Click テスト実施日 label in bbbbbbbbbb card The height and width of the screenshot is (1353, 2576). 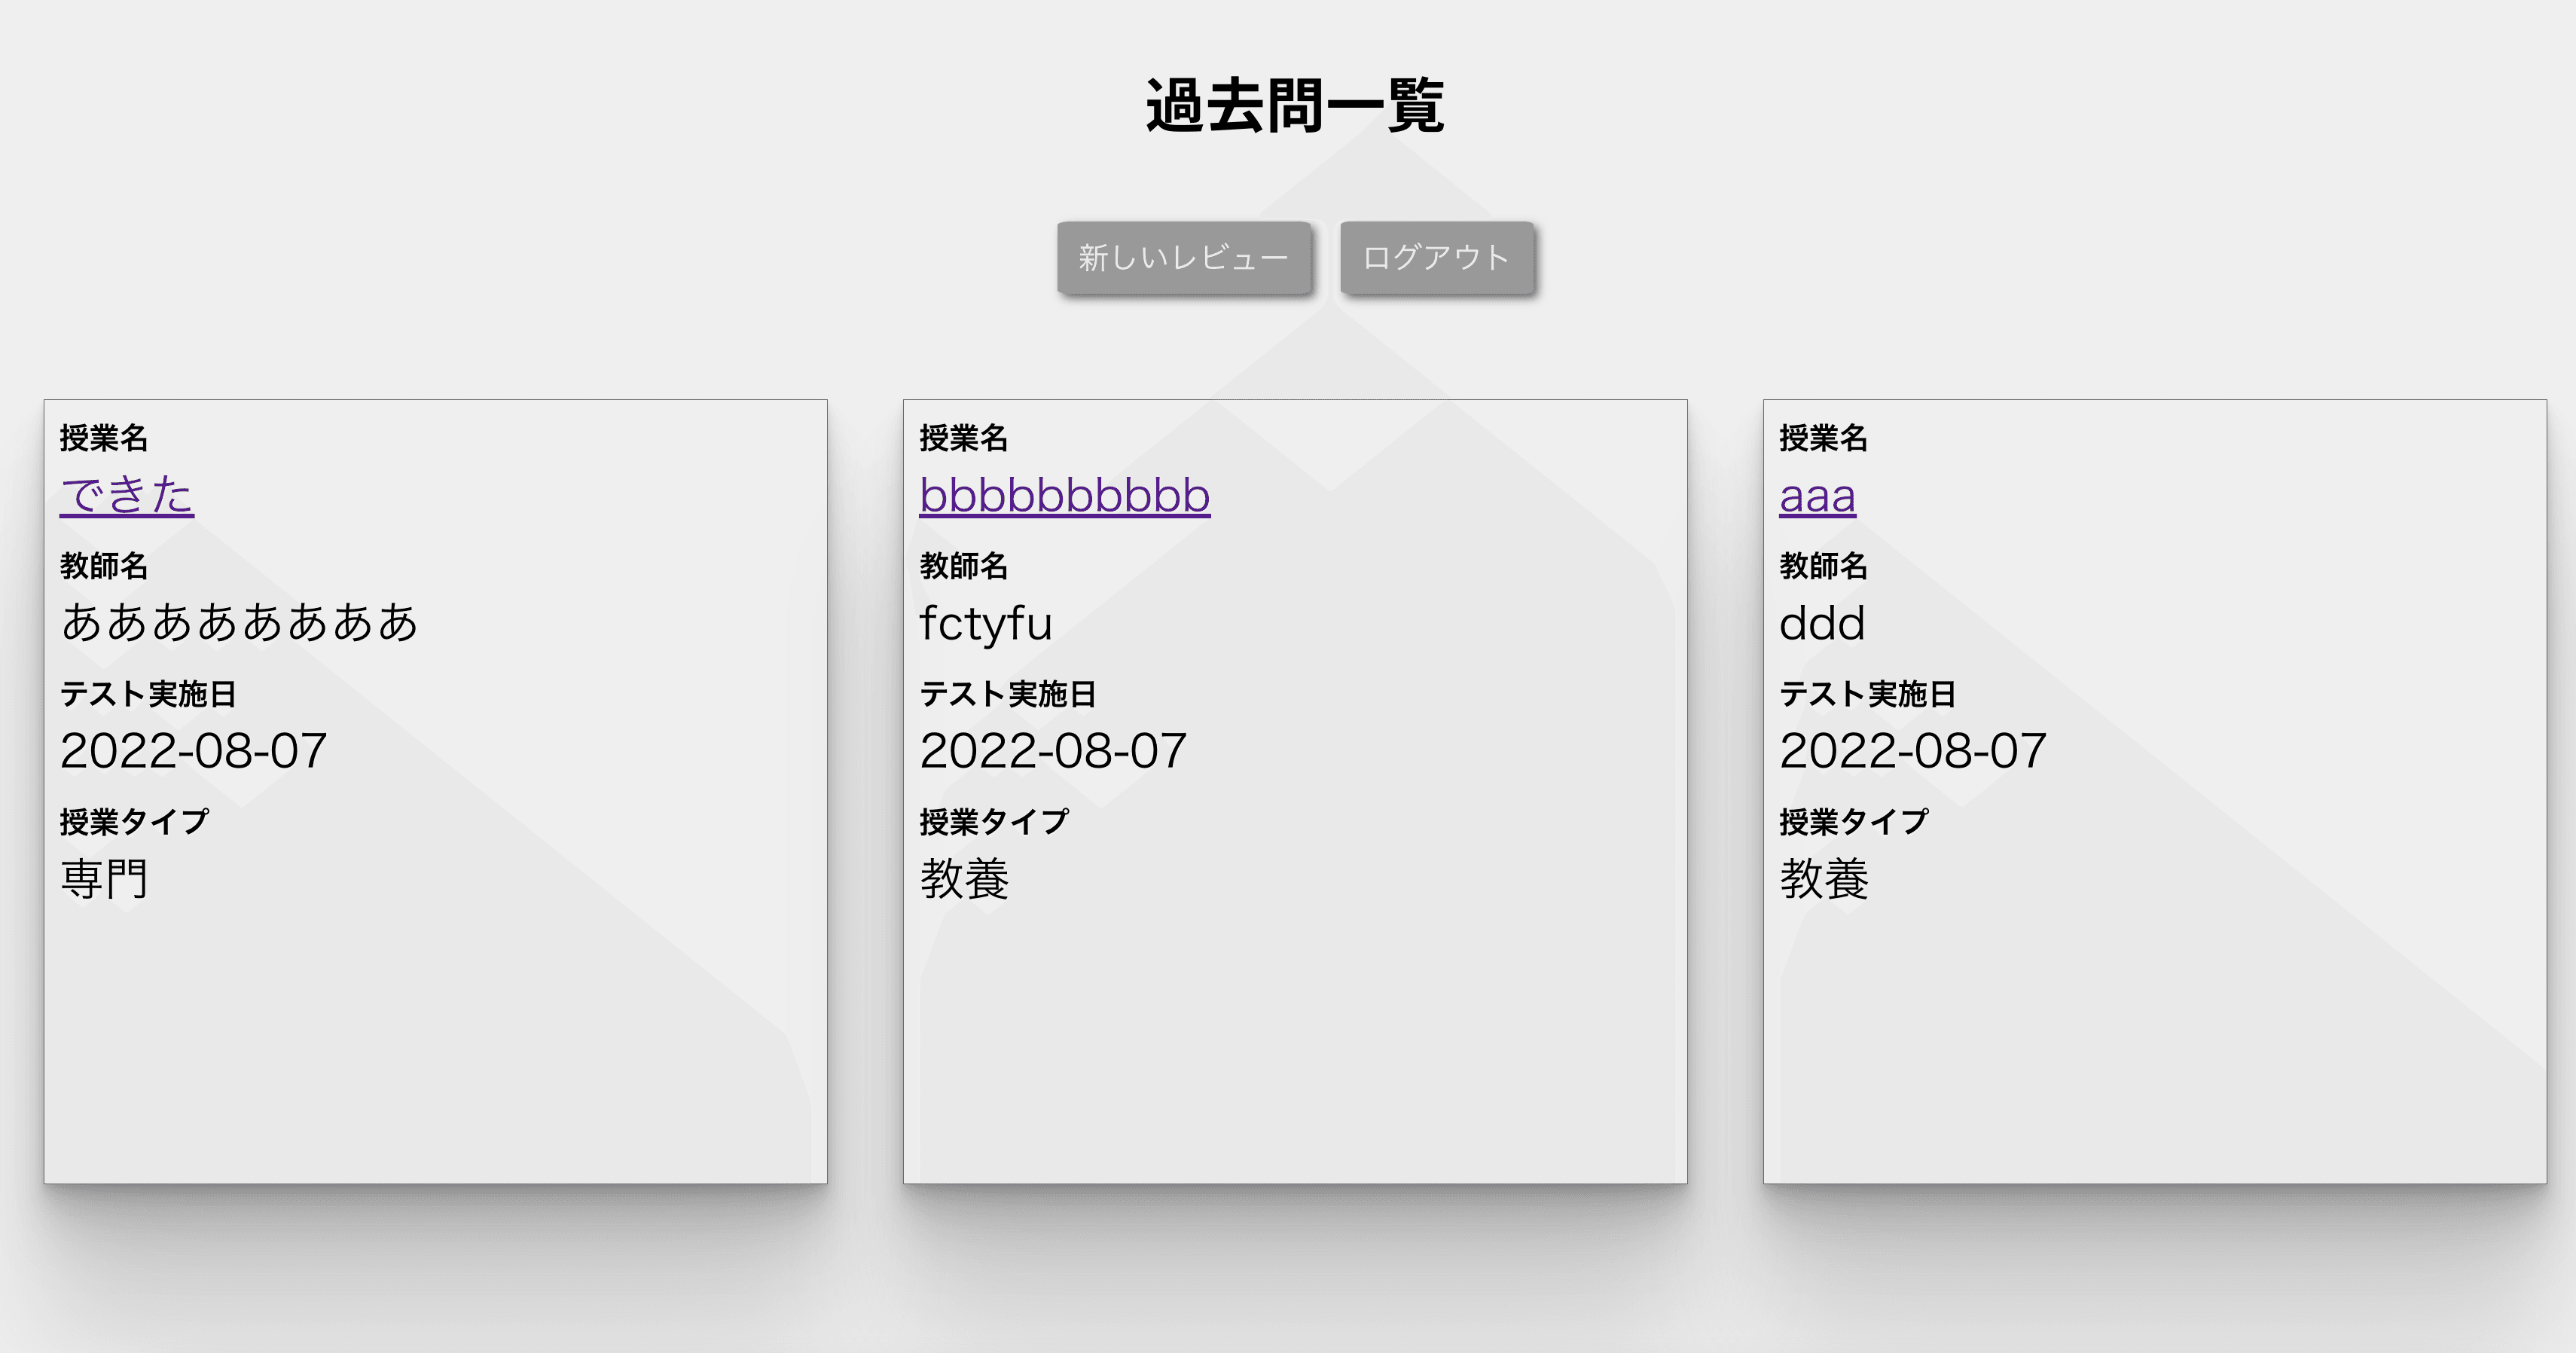click(1008, 694)
